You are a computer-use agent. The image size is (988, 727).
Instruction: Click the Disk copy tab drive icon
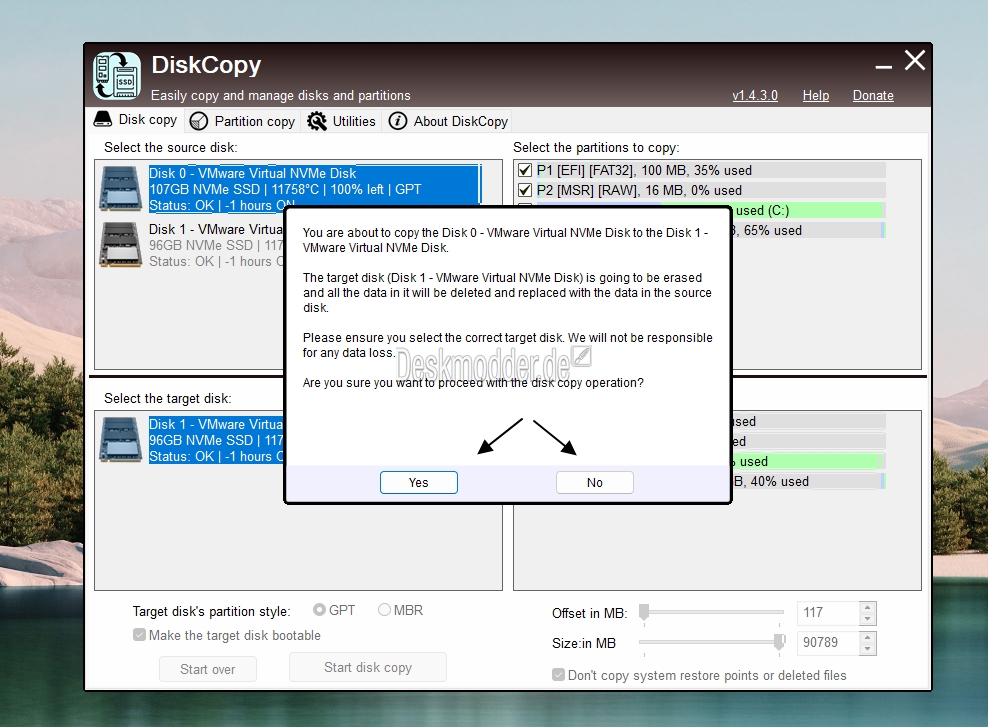(103, 119)
